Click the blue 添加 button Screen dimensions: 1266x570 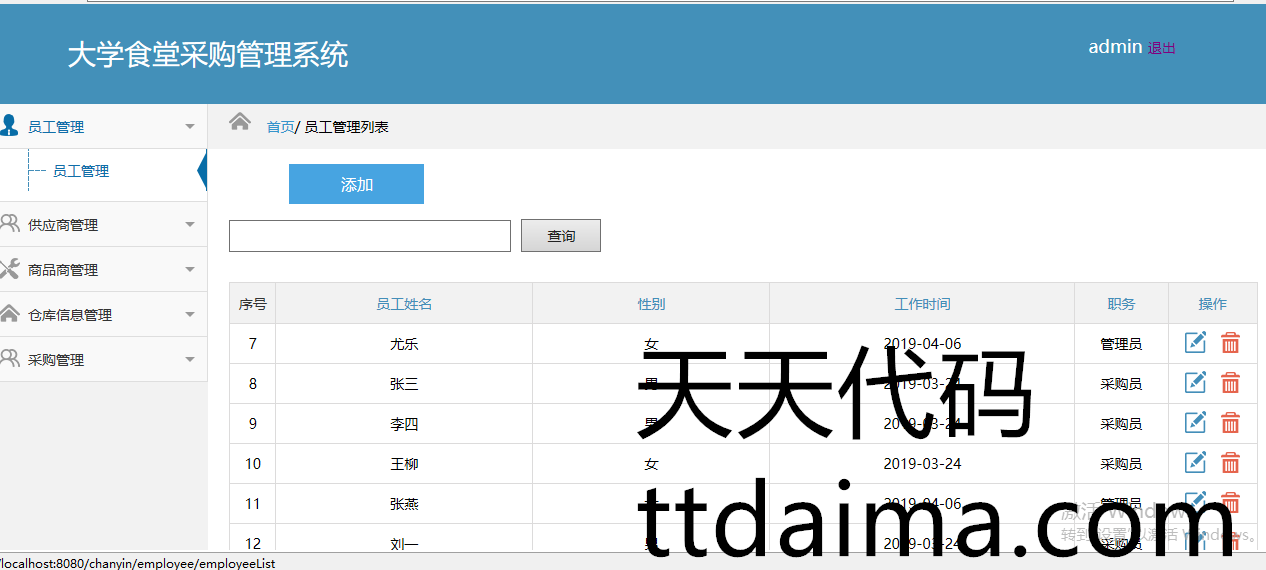click(356, 184)
